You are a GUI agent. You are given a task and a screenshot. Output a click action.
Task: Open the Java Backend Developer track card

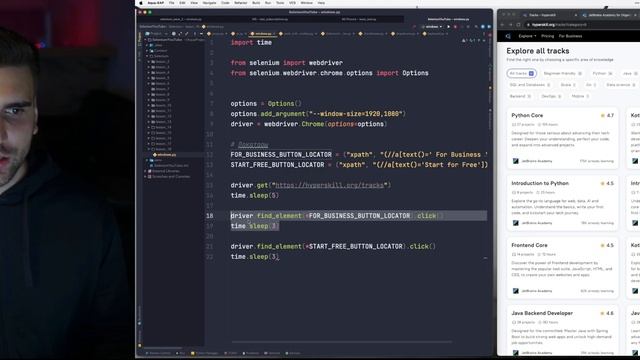pos(562,330)
